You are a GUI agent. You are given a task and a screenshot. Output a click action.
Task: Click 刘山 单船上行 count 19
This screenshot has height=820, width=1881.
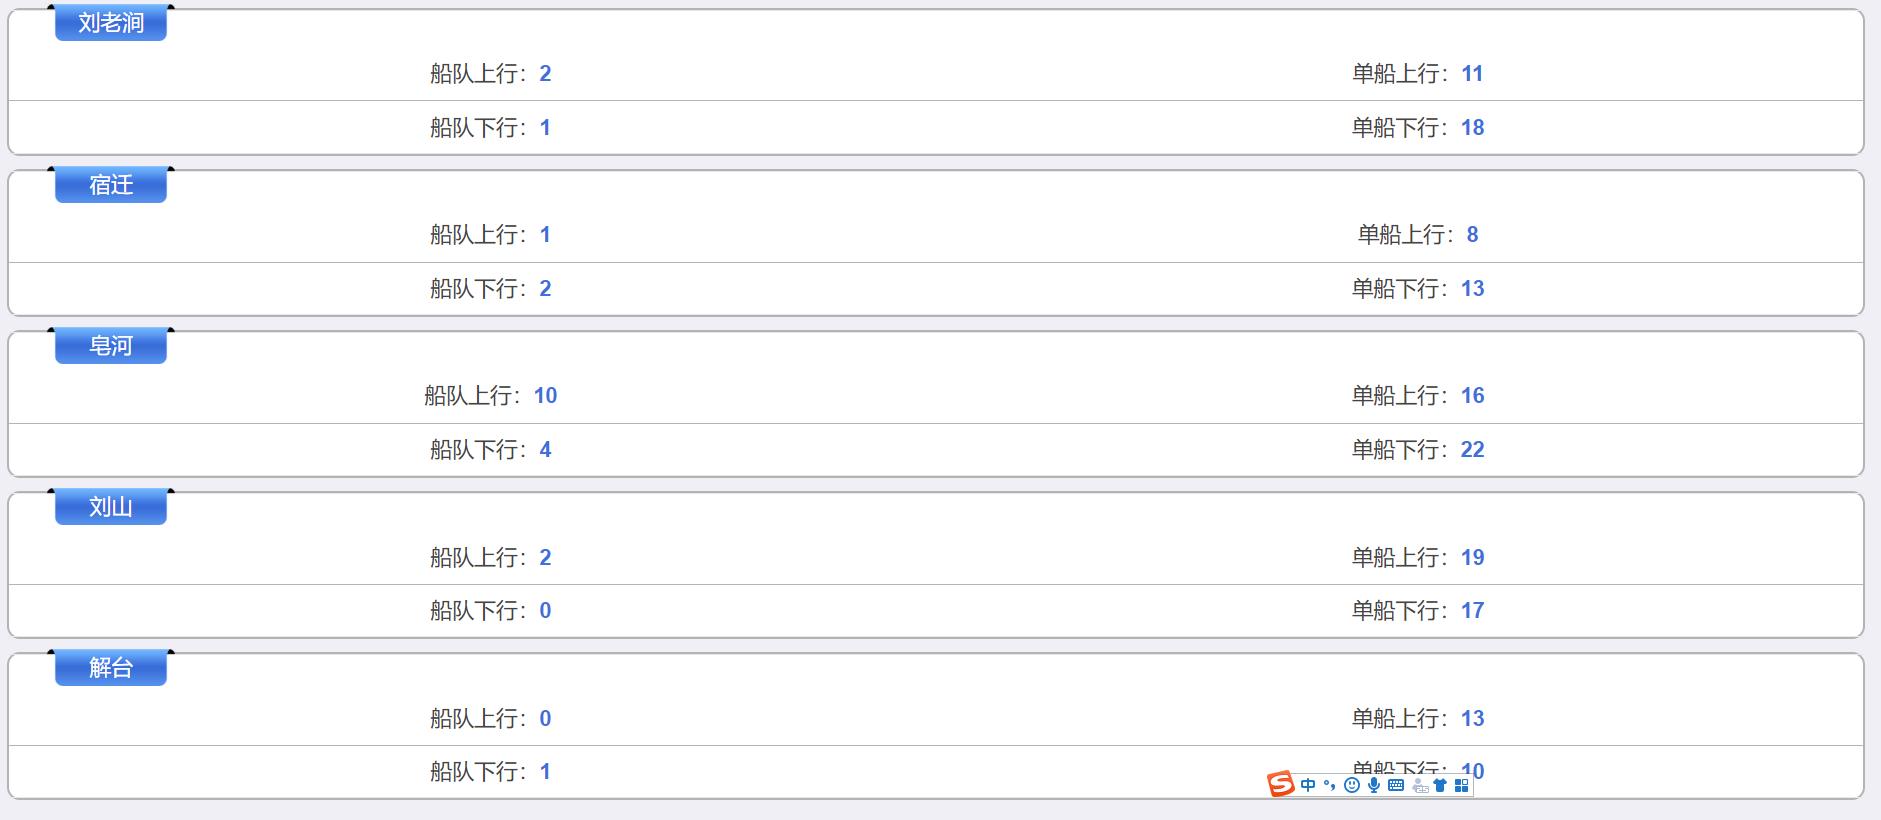pyautogui.click(x=1472, y=558)
